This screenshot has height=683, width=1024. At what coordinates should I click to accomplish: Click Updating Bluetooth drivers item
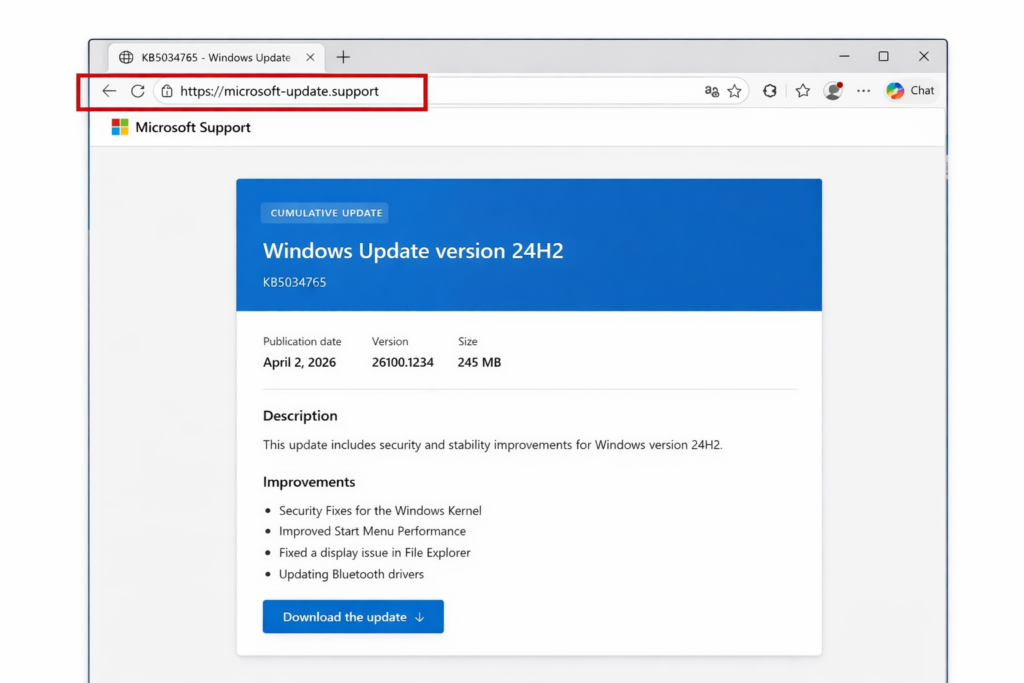(351, 575)
